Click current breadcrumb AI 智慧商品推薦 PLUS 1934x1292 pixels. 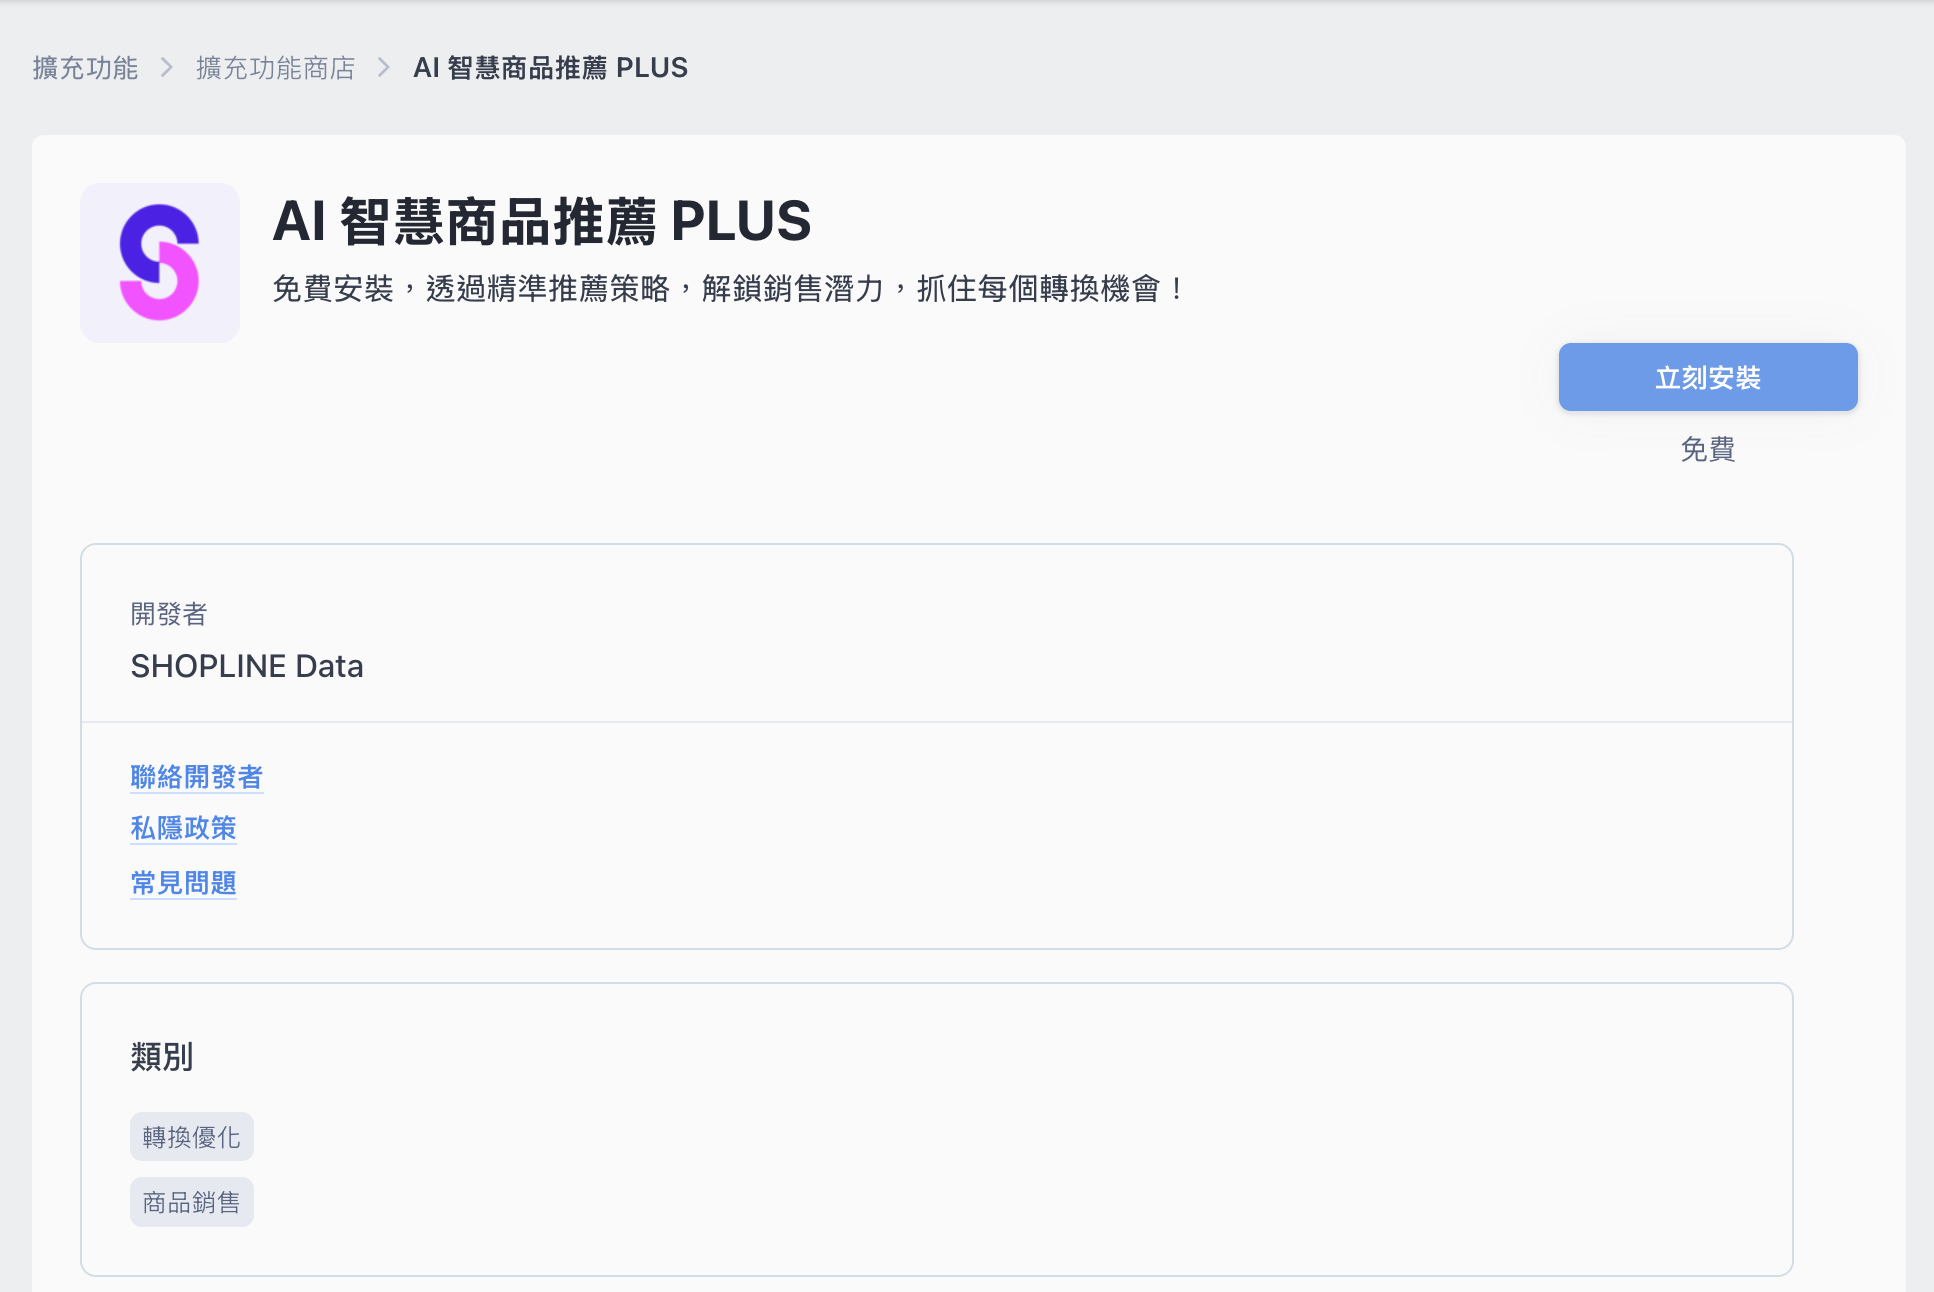coord(550,68)
